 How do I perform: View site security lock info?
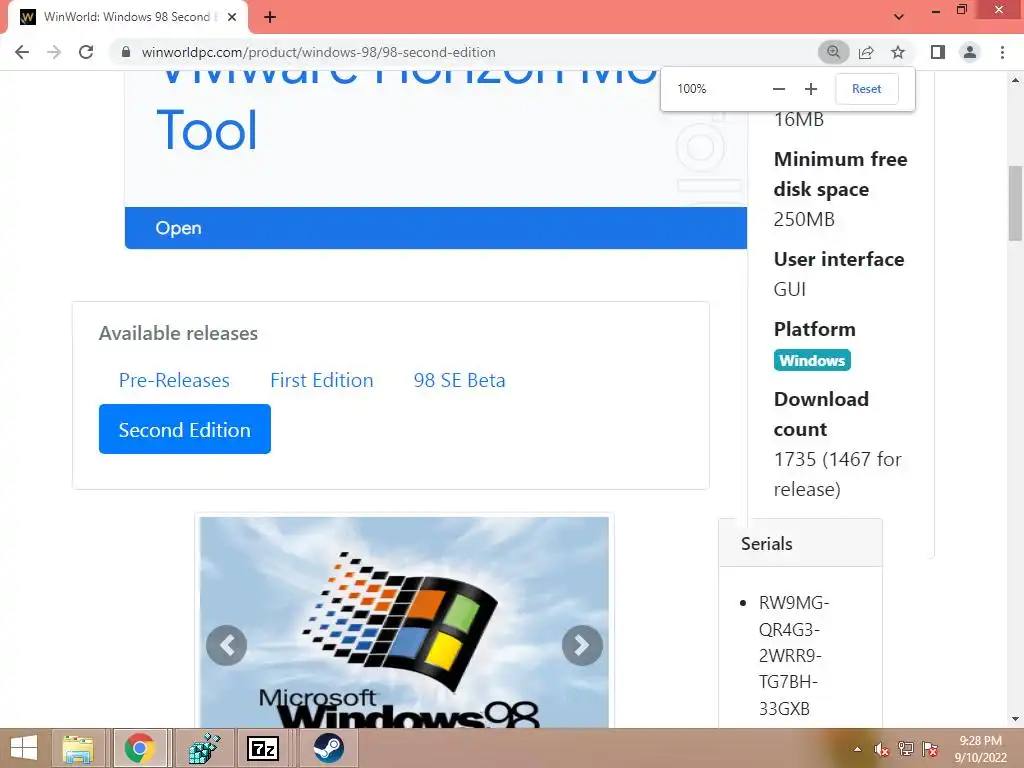point(126,52)
